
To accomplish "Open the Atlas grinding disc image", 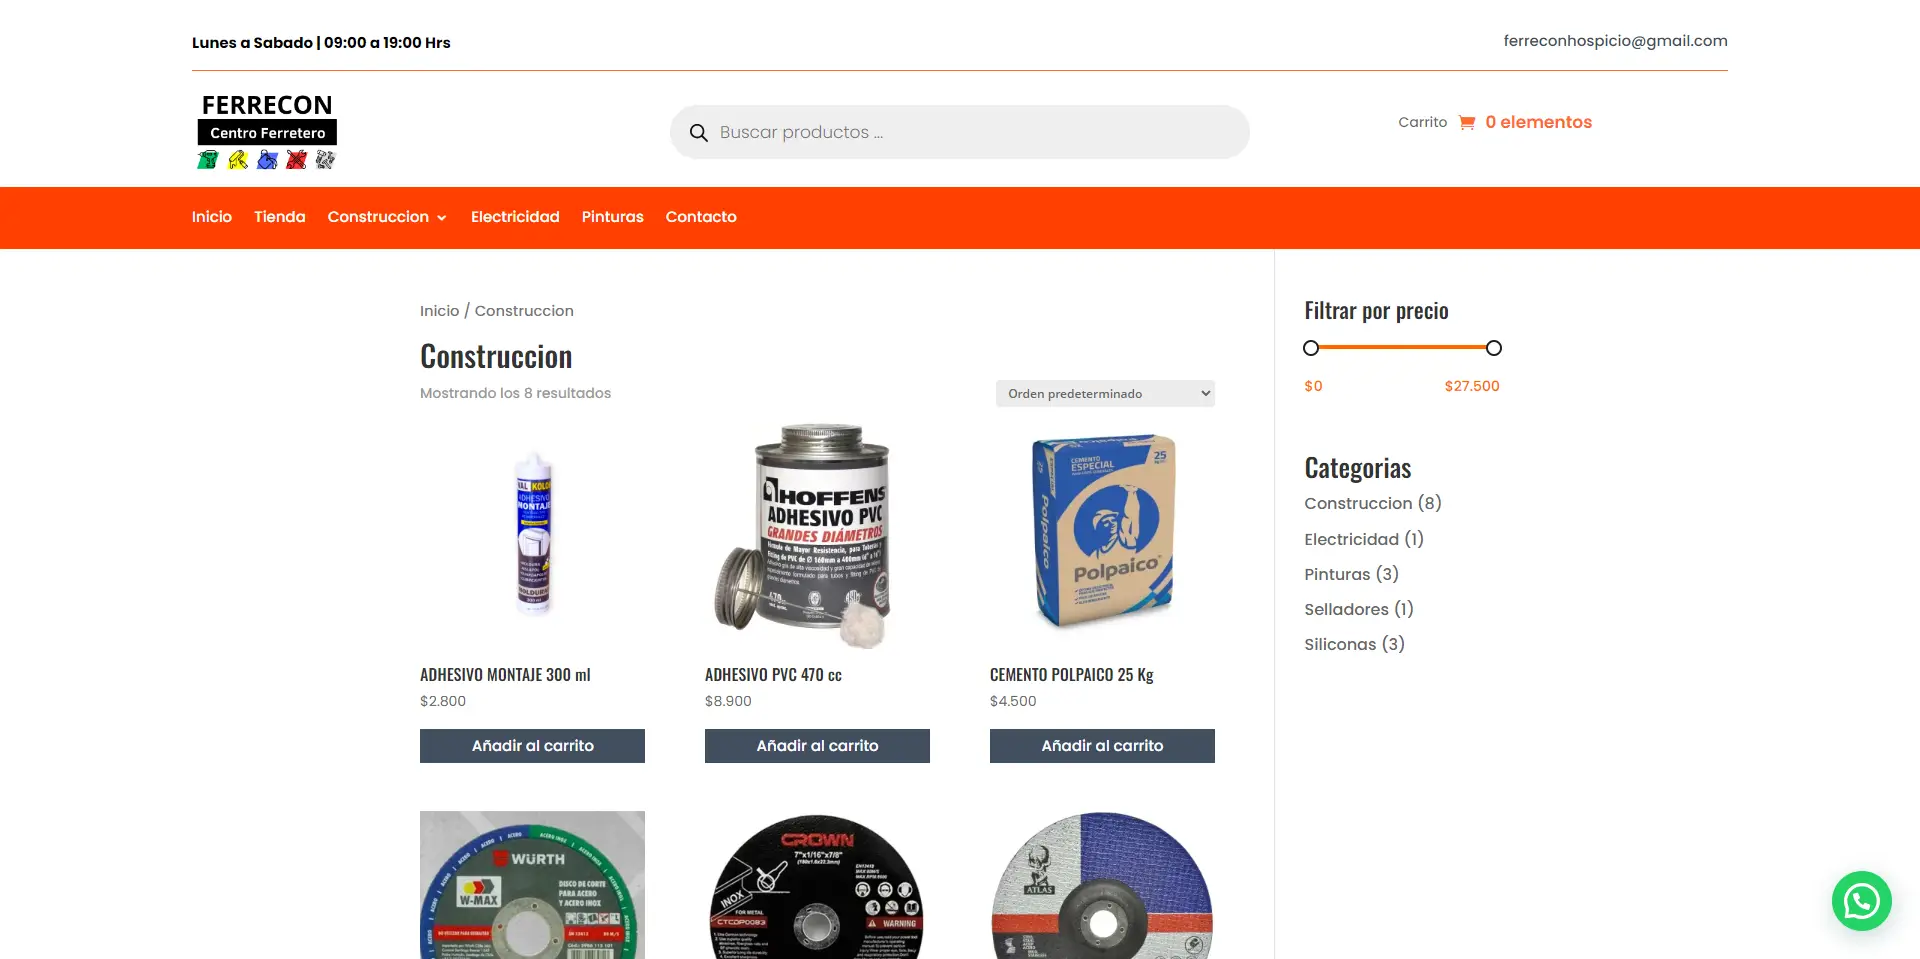I will point(1102,885).
